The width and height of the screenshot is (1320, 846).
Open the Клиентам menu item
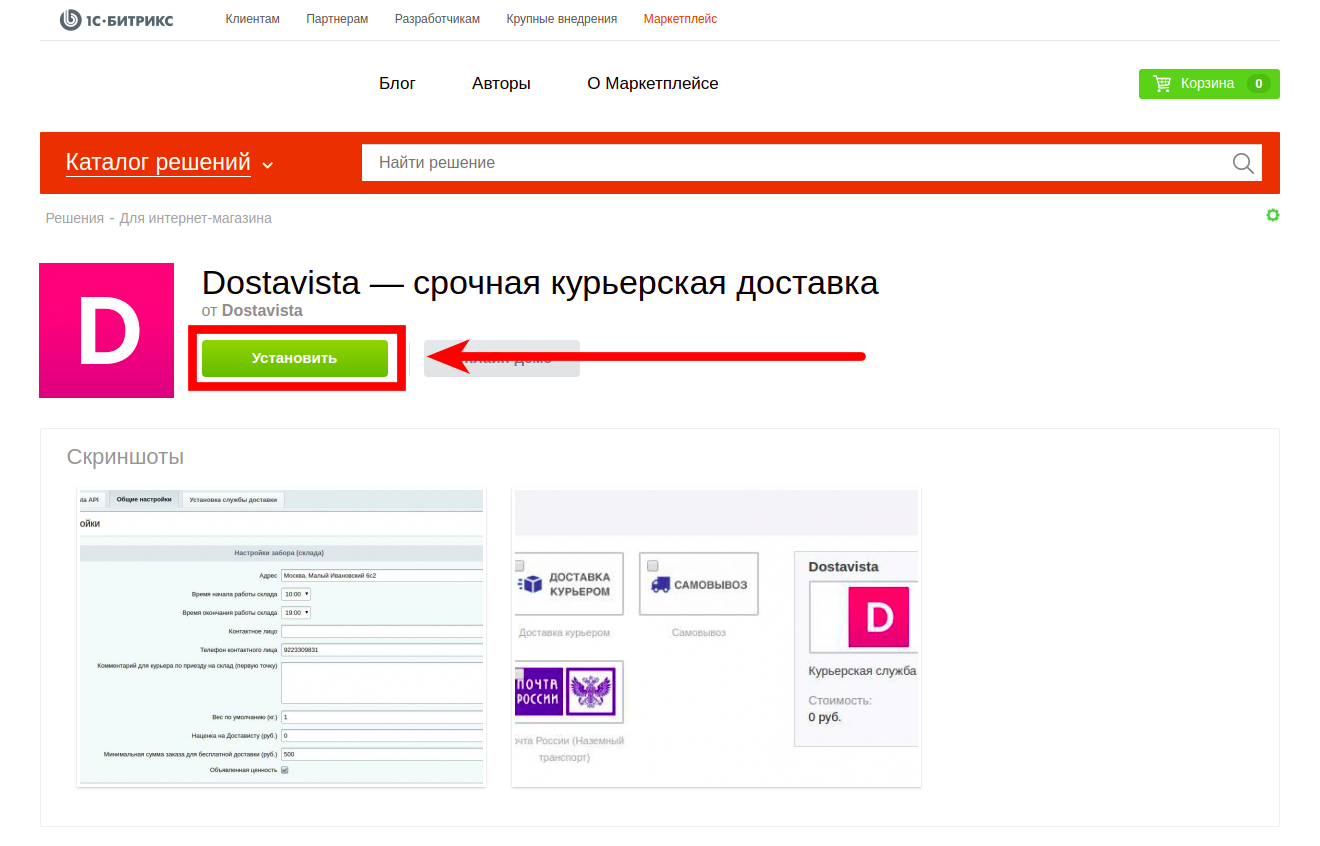[x=252, y=19]
